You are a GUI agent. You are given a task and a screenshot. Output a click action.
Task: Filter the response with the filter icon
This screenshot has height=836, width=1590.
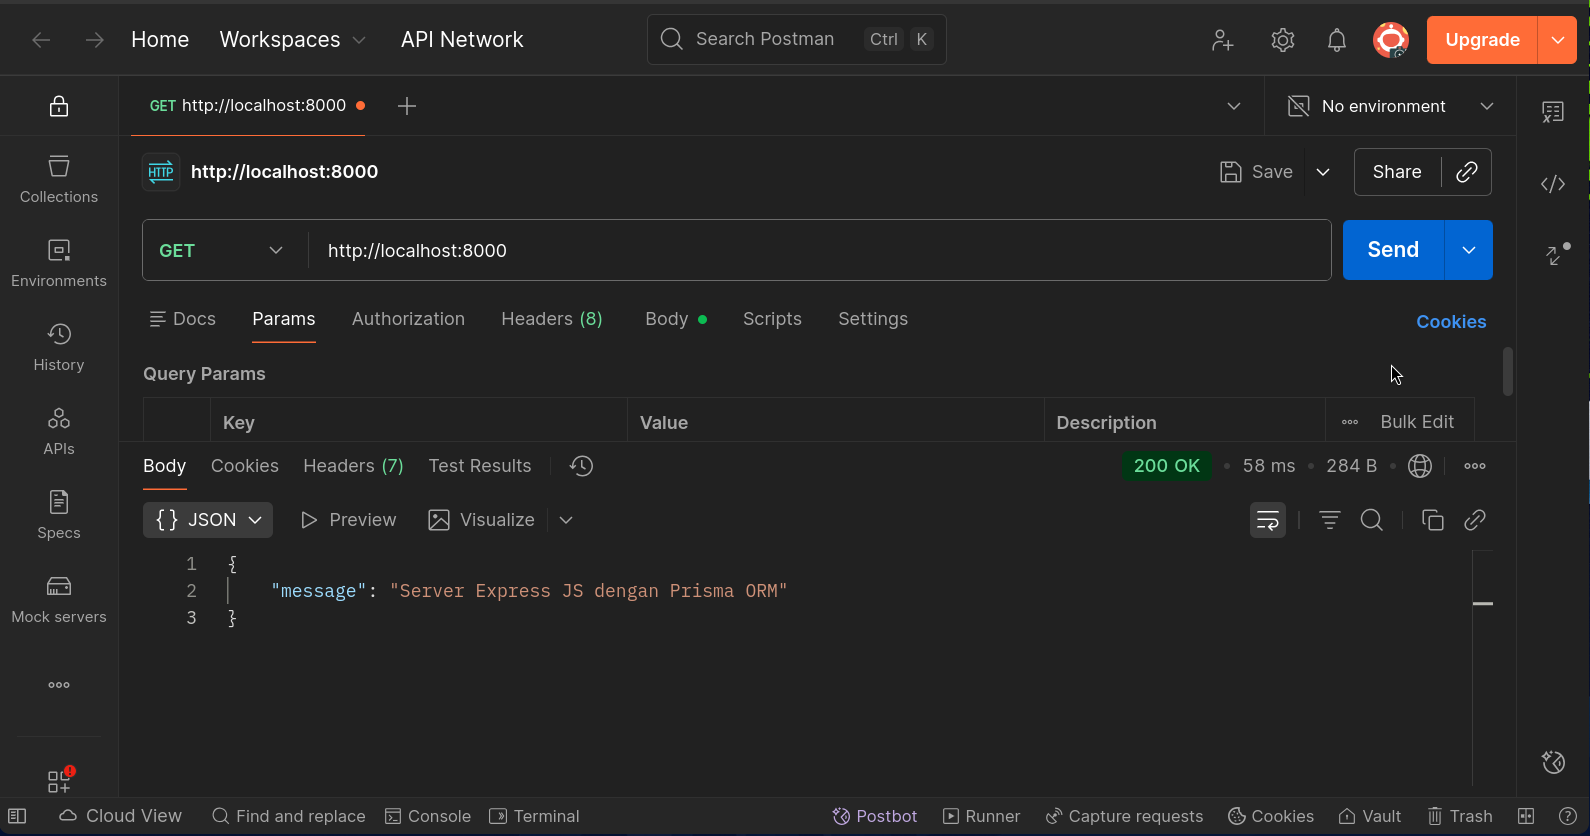(1329, 520)
